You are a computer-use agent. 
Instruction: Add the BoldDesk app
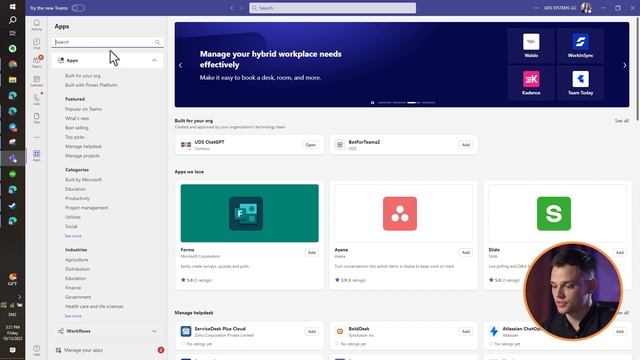pos(466,331)
